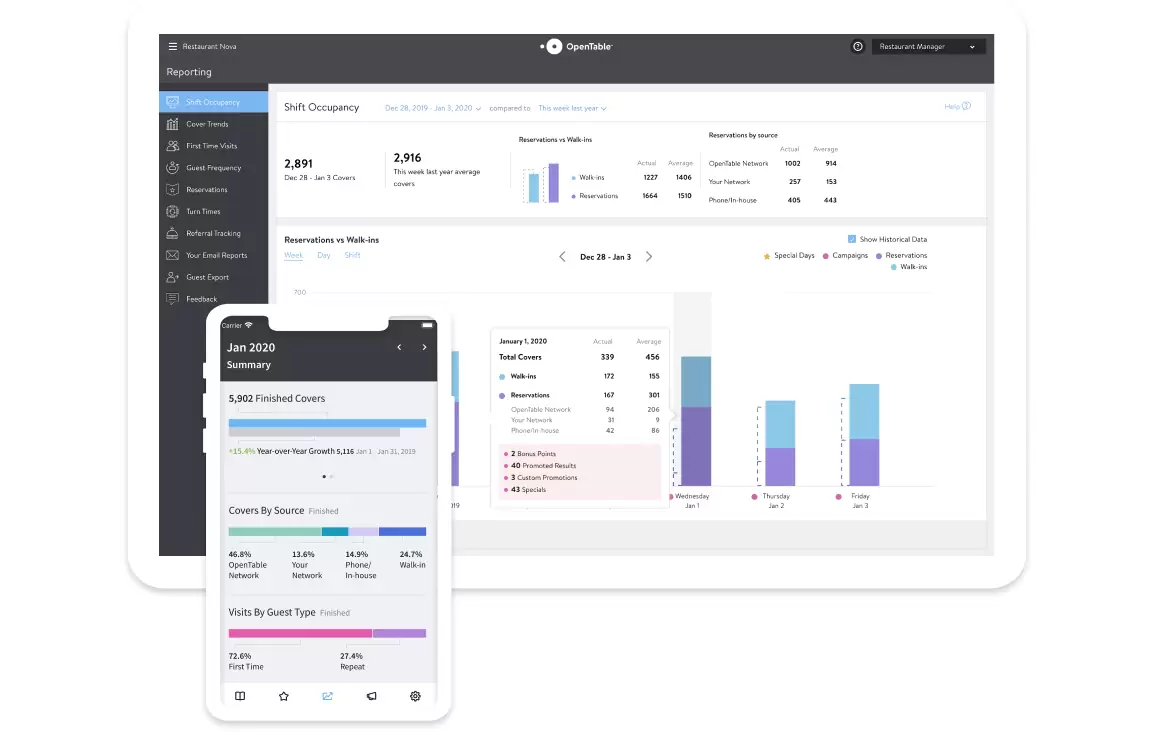Screen dimensions: 1154x732
Task: Tap the page indicator dots on phone summary
Action: [328, 477]
